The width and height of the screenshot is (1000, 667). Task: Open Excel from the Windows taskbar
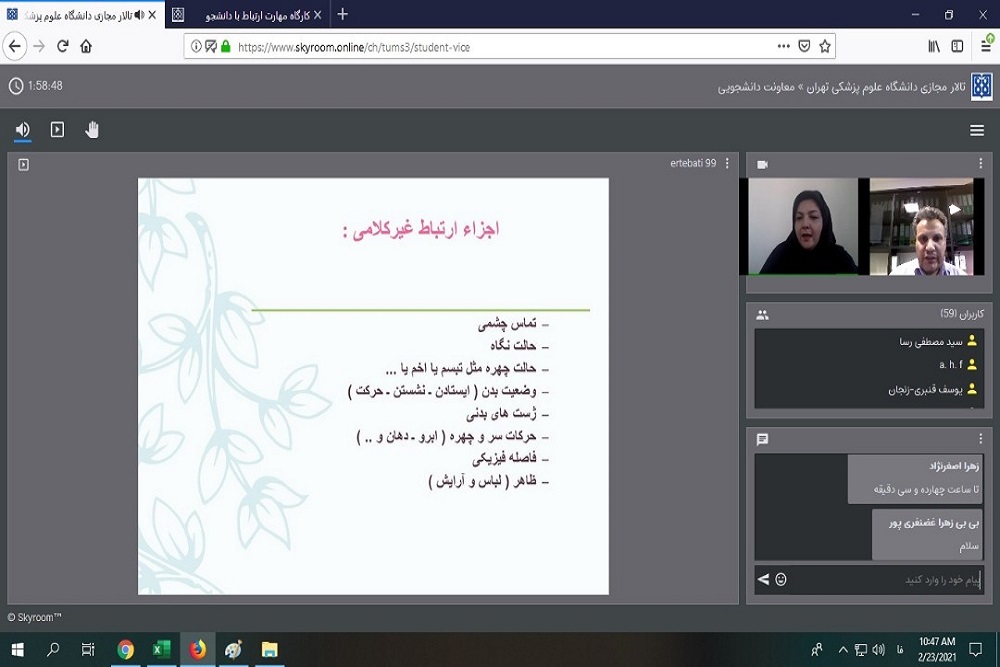pyautogui.click(x=160, y=650)
